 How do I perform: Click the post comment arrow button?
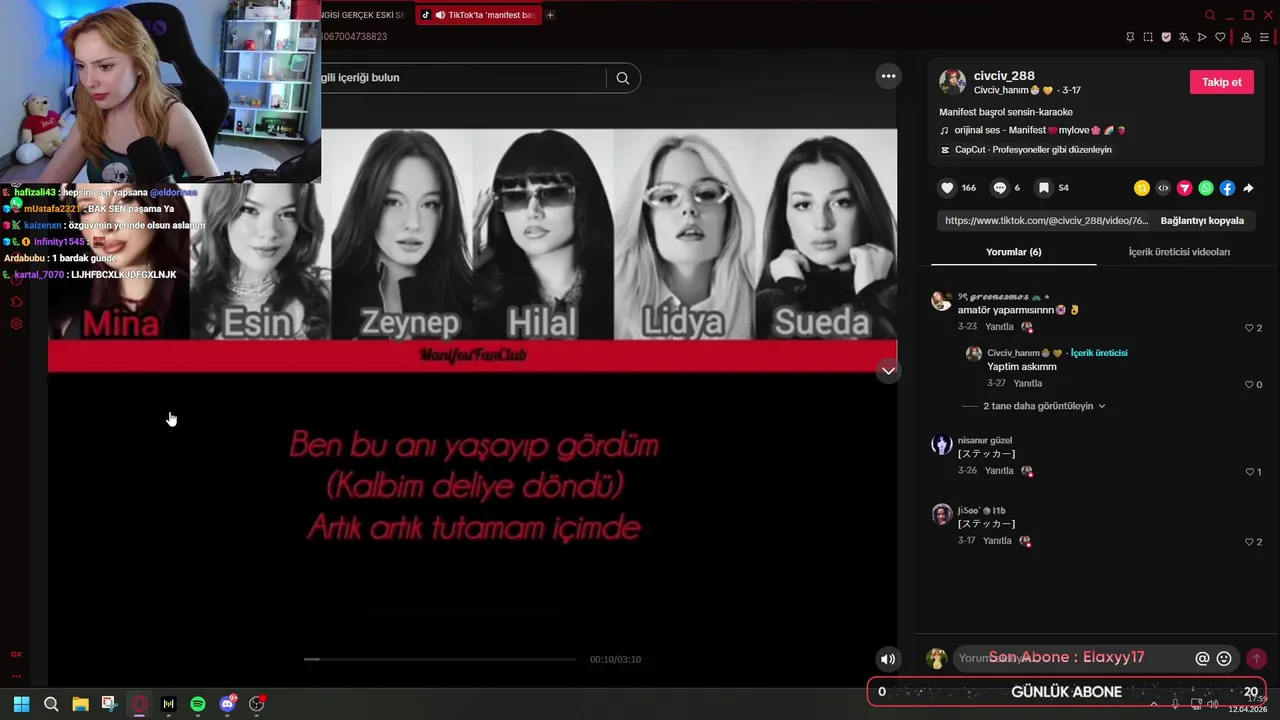pos(1256,658)
